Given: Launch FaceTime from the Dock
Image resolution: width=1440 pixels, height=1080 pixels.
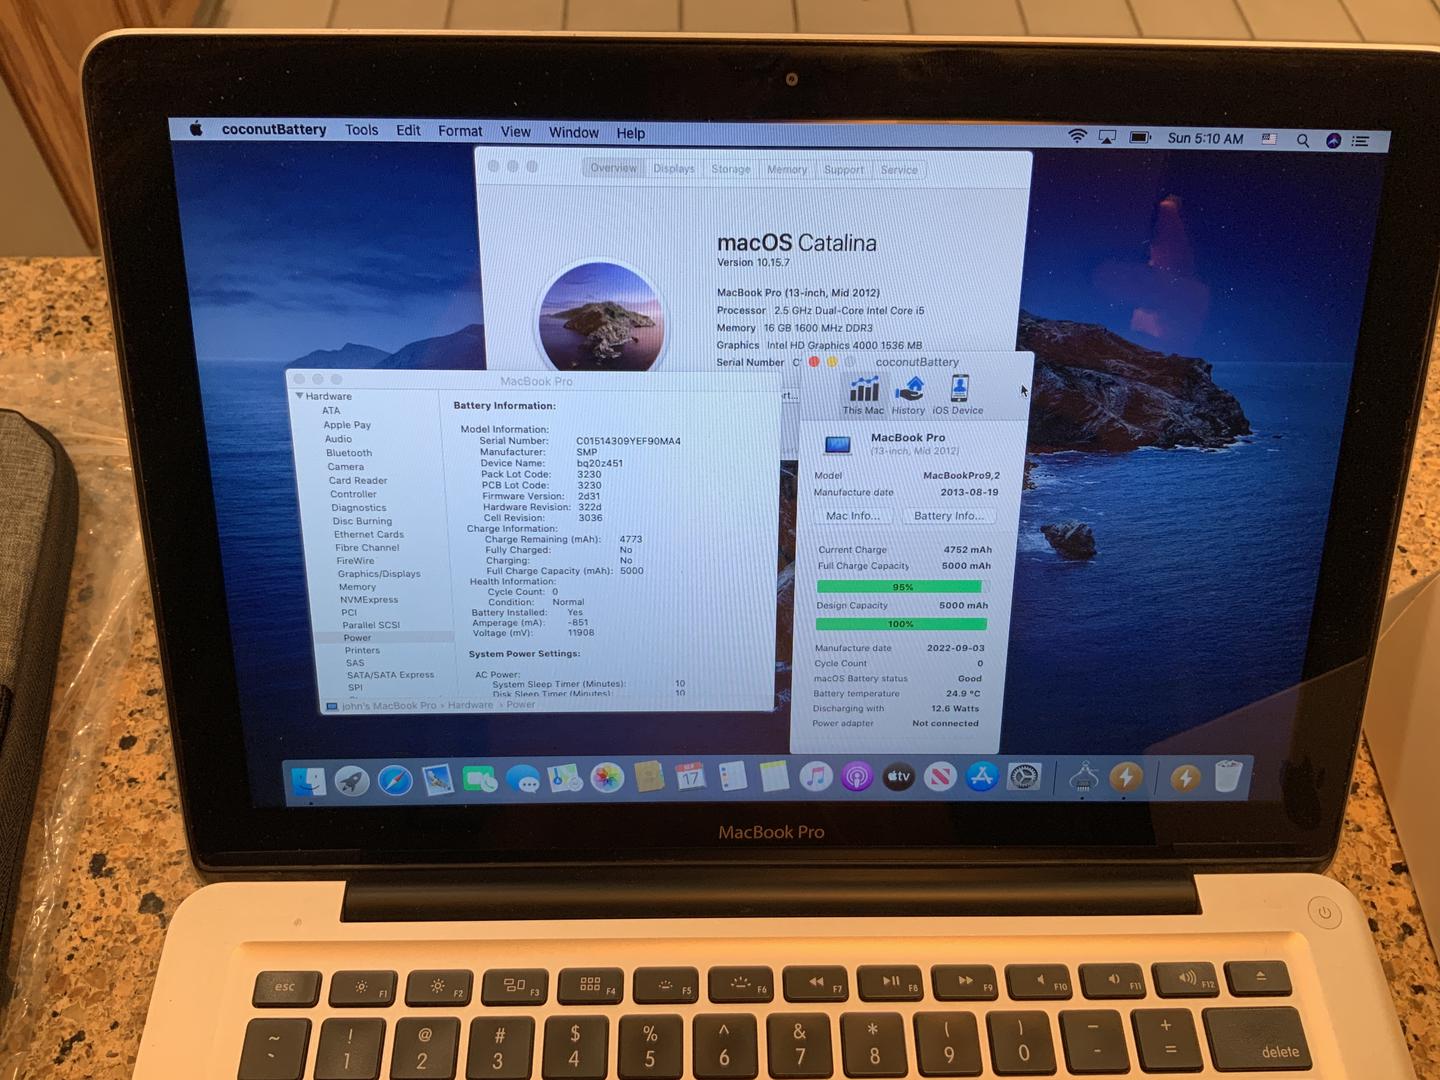Looking at the screenshot, I should tap(480, 779).
